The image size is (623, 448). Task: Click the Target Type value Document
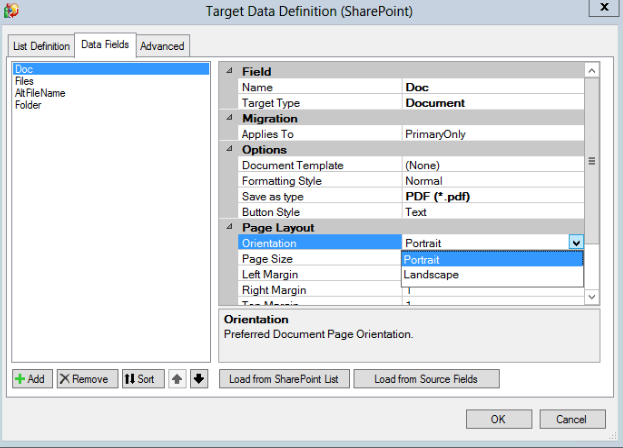(493, 103)
